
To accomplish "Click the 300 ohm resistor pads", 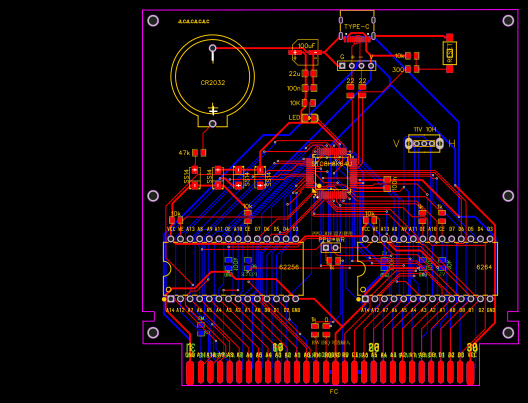I will pos(412,69).
